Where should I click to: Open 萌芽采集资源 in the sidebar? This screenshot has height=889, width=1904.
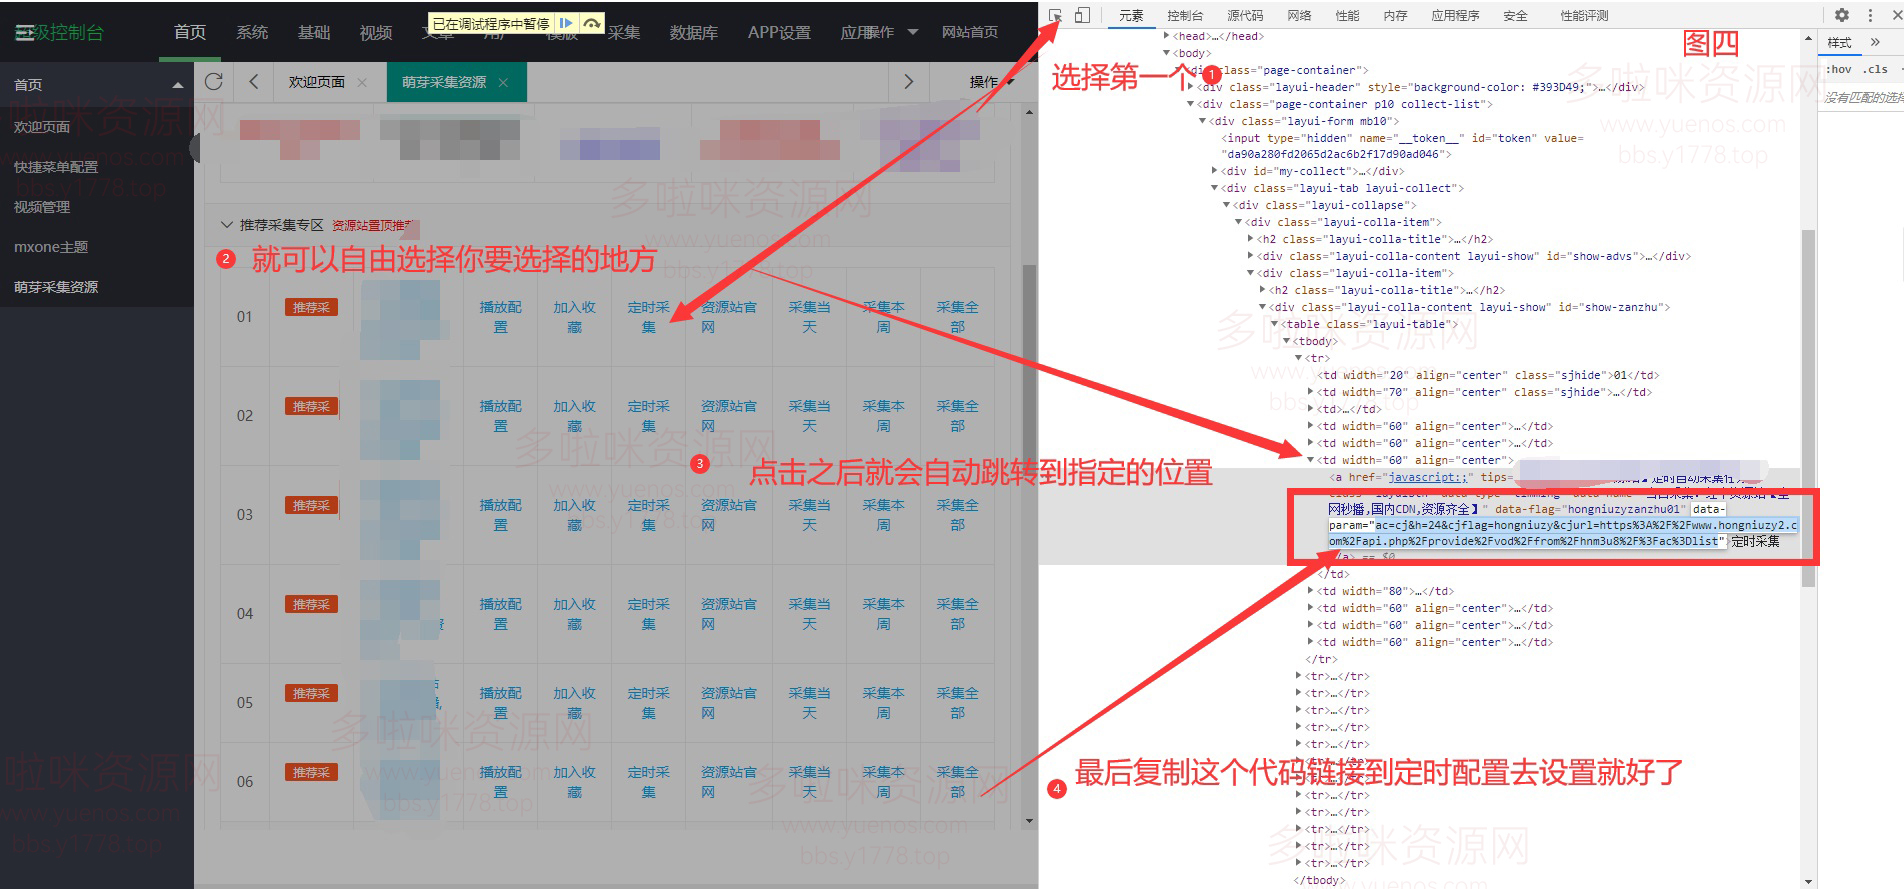click(x=56, y=287)
